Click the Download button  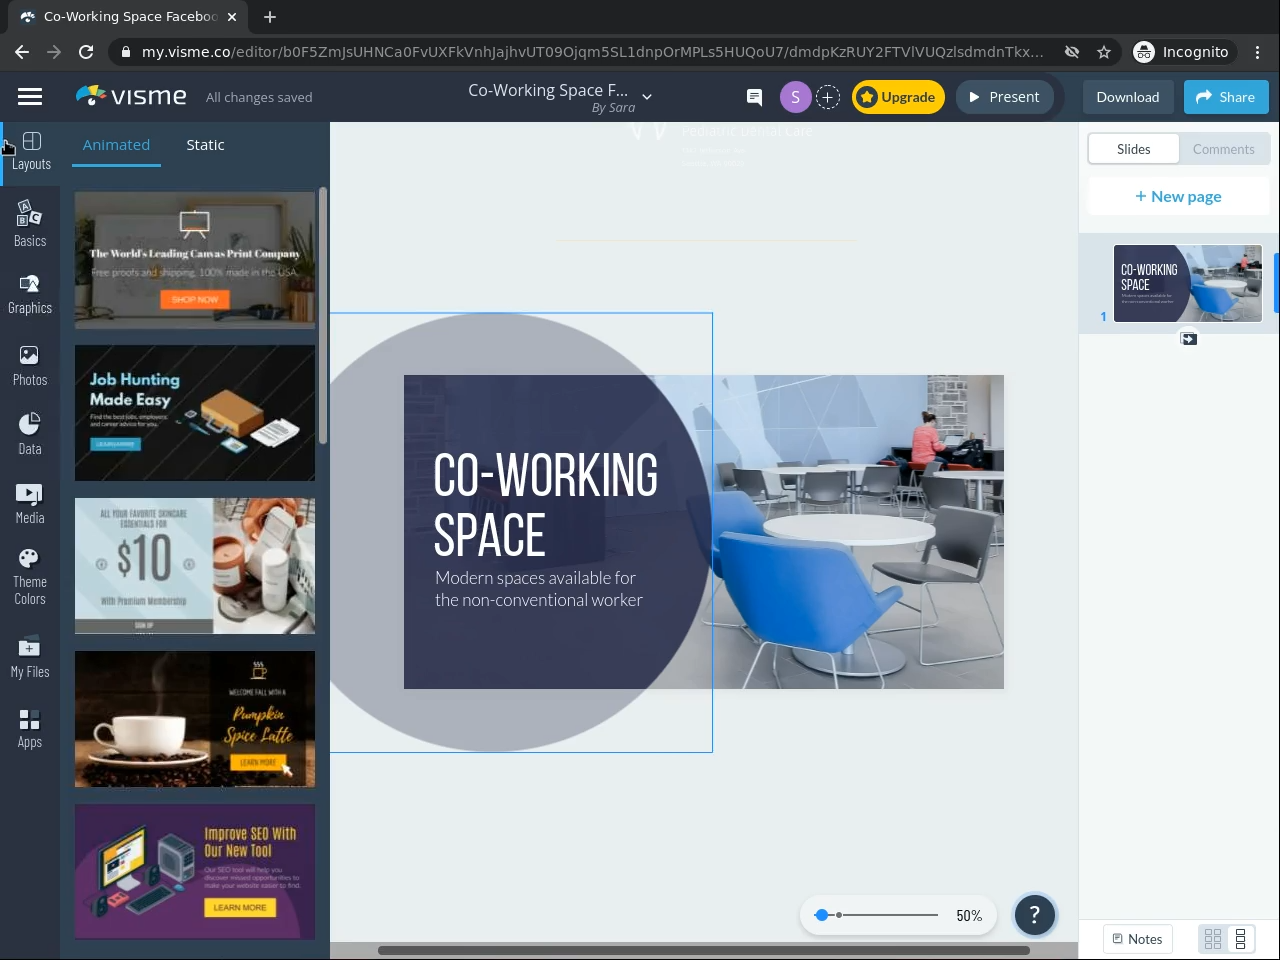pos(1127,97)
